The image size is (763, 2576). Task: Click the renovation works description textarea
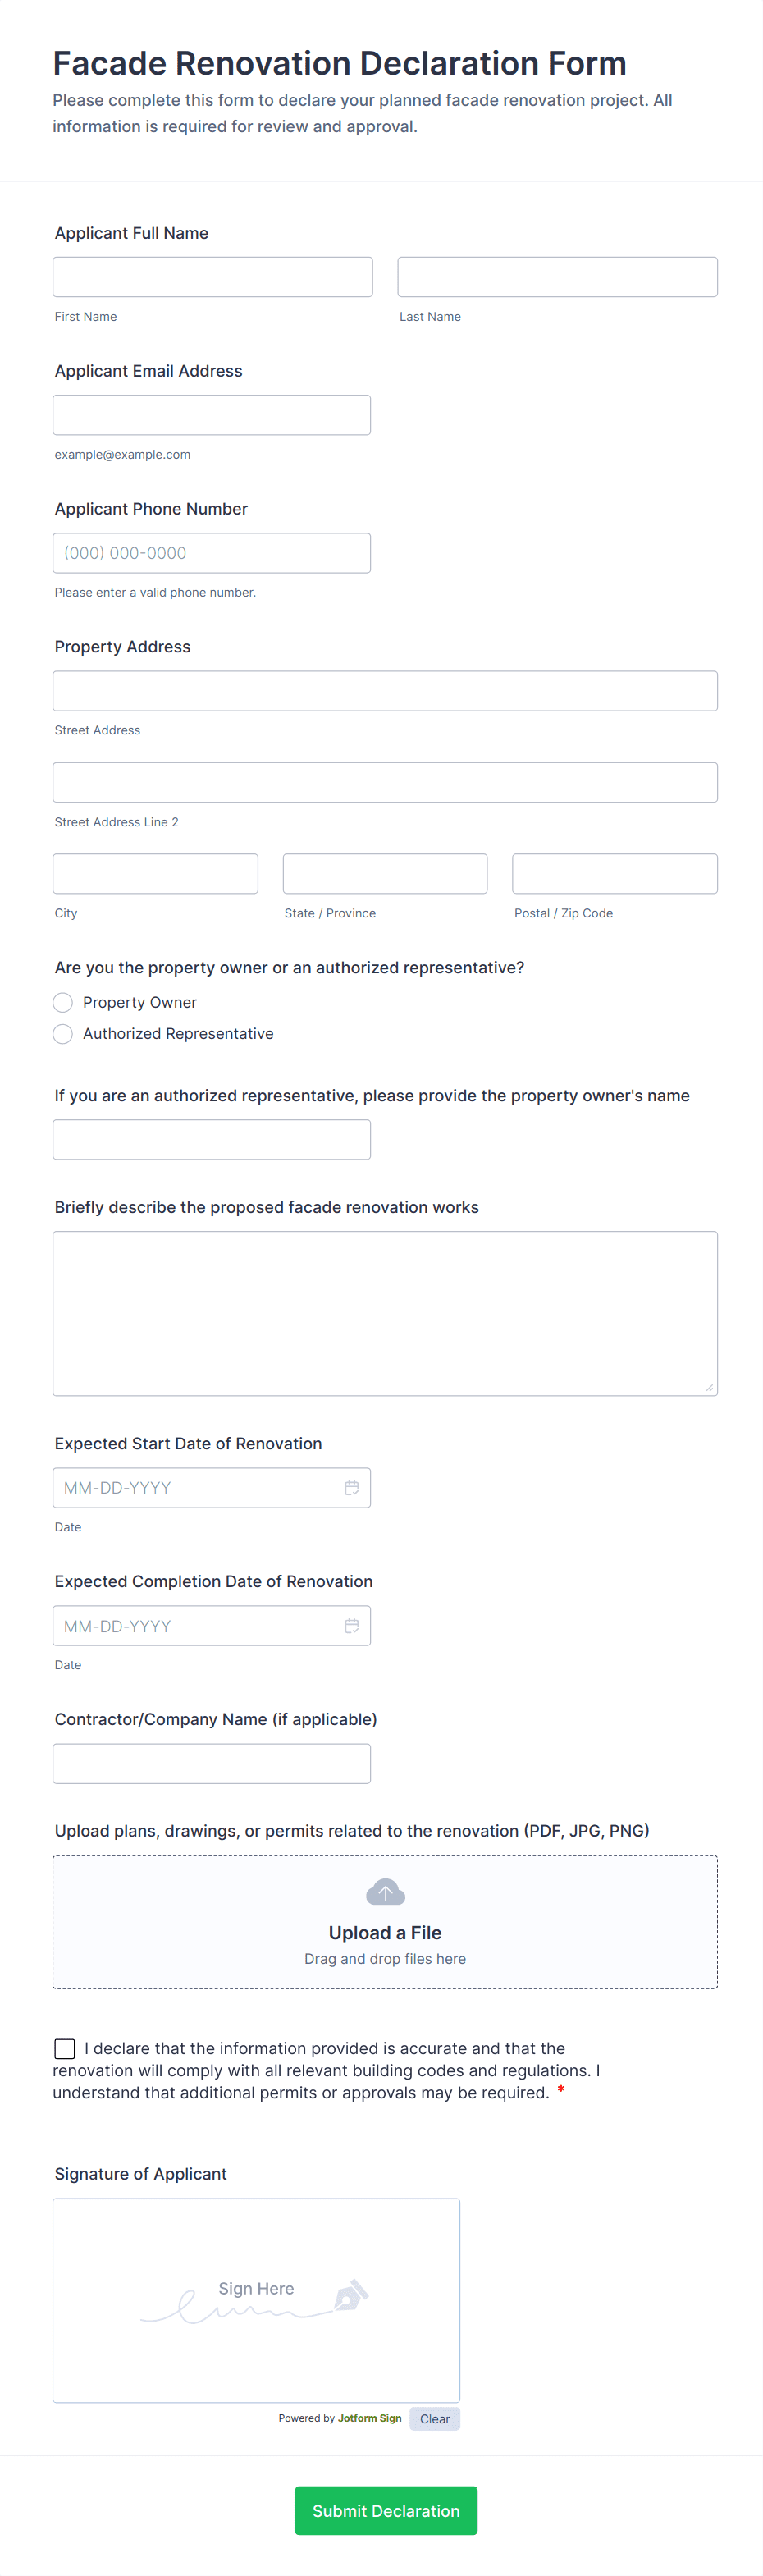coord(385,1313)
